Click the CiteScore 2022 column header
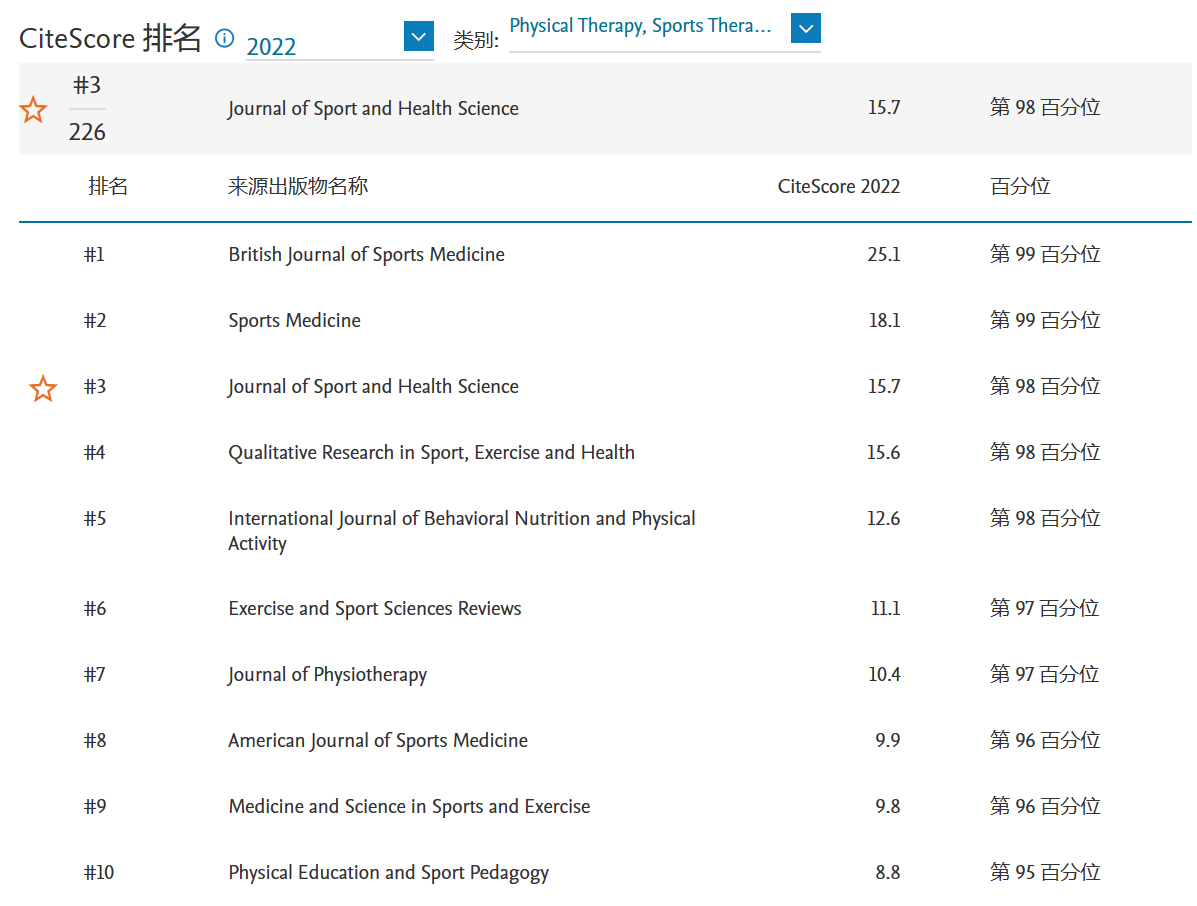This screenshot has height=906, width=1197. 838,186
